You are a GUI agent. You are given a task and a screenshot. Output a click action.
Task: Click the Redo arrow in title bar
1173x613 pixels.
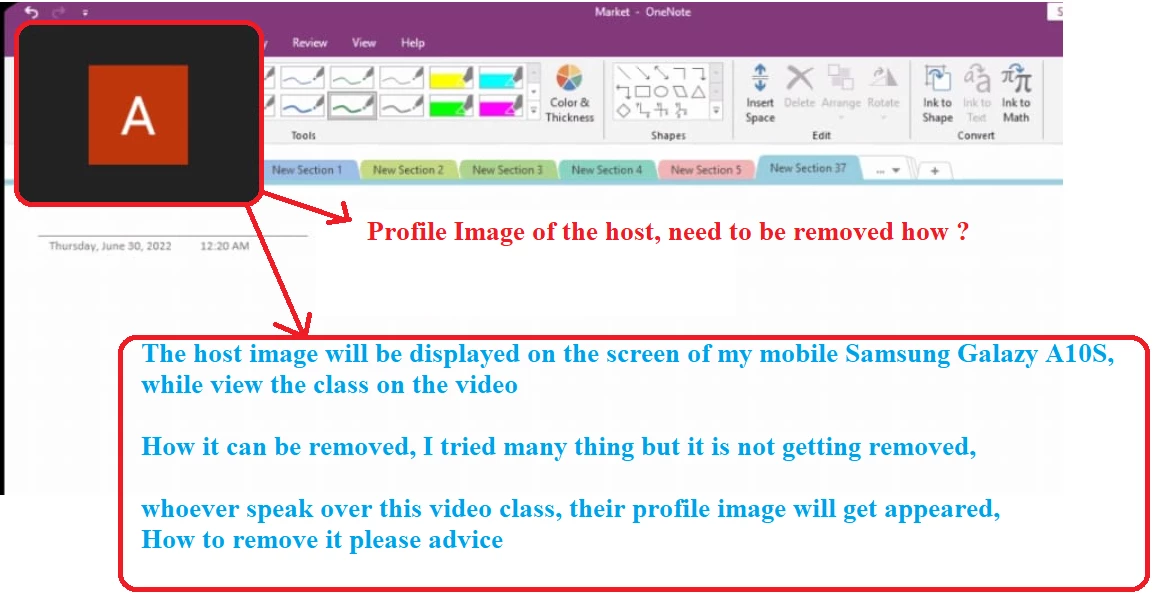point(59,12)
